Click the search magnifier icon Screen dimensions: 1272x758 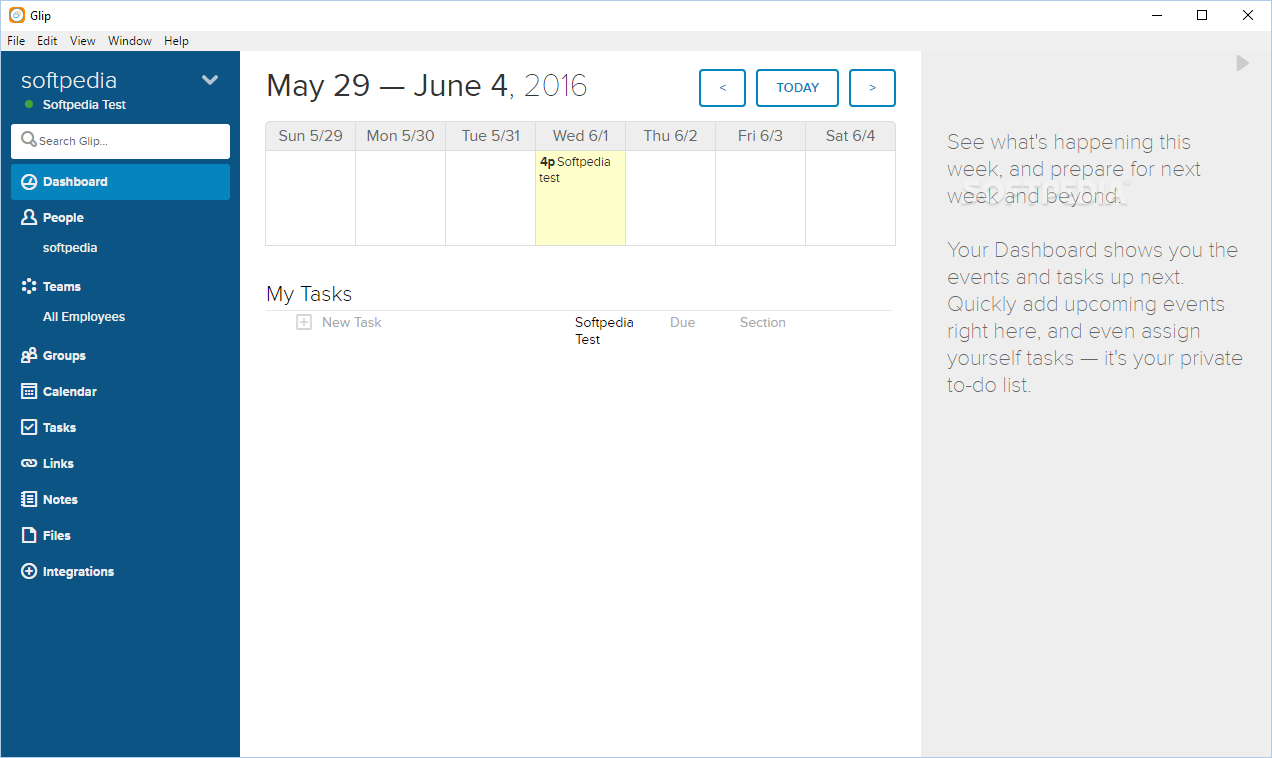pos(29,140)
